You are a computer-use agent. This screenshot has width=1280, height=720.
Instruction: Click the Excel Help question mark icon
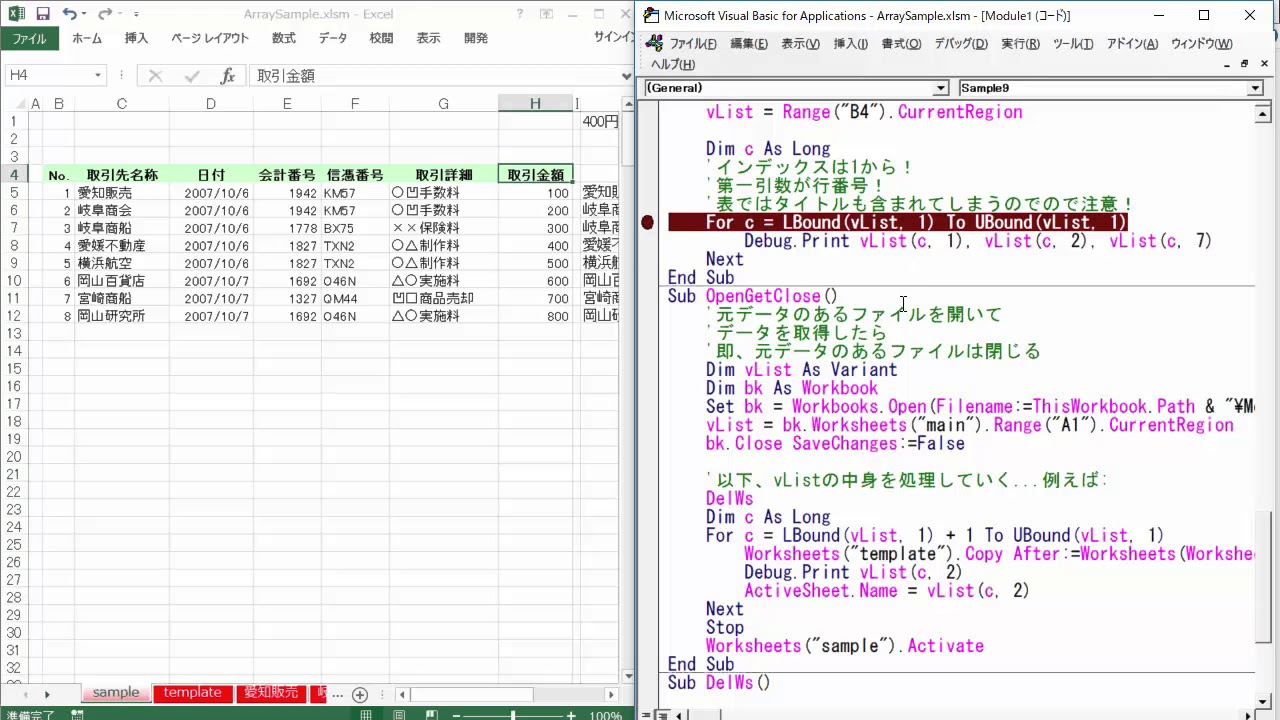tap(519, 14)
